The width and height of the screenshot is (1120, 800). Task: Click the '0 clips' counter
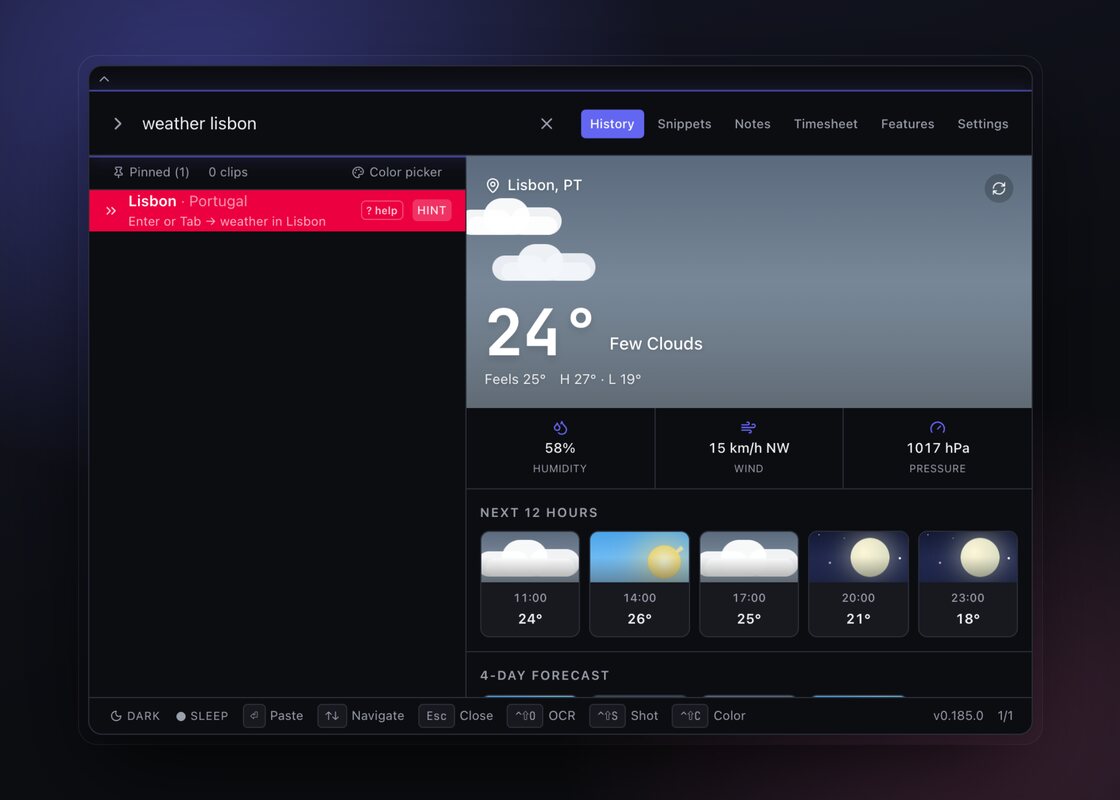(228, 172)
